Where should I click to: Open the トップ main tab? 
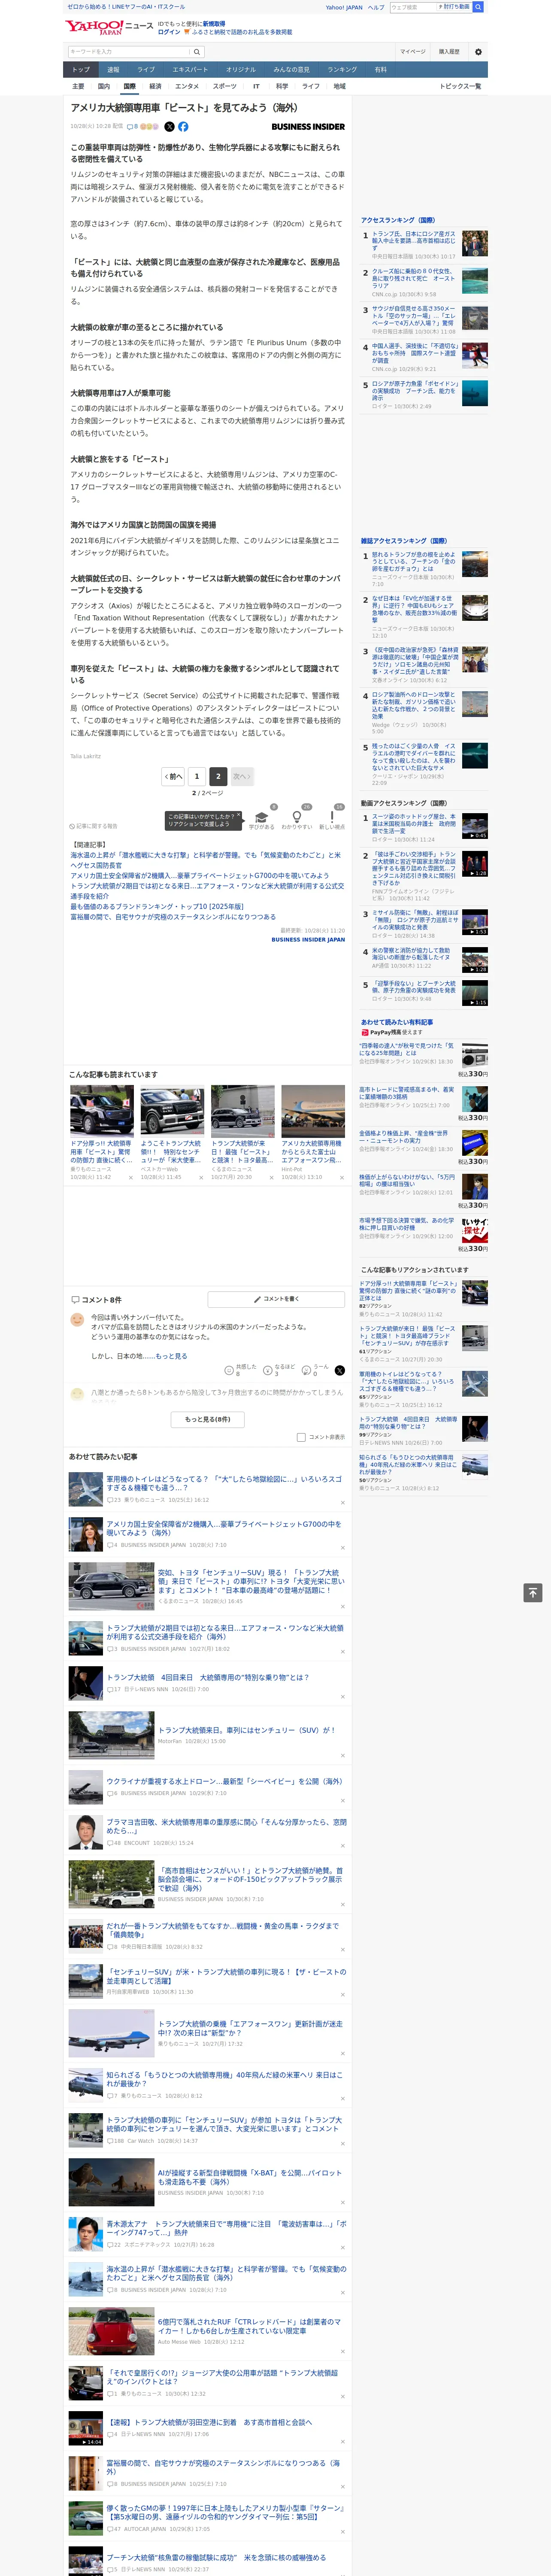point(81,70)
